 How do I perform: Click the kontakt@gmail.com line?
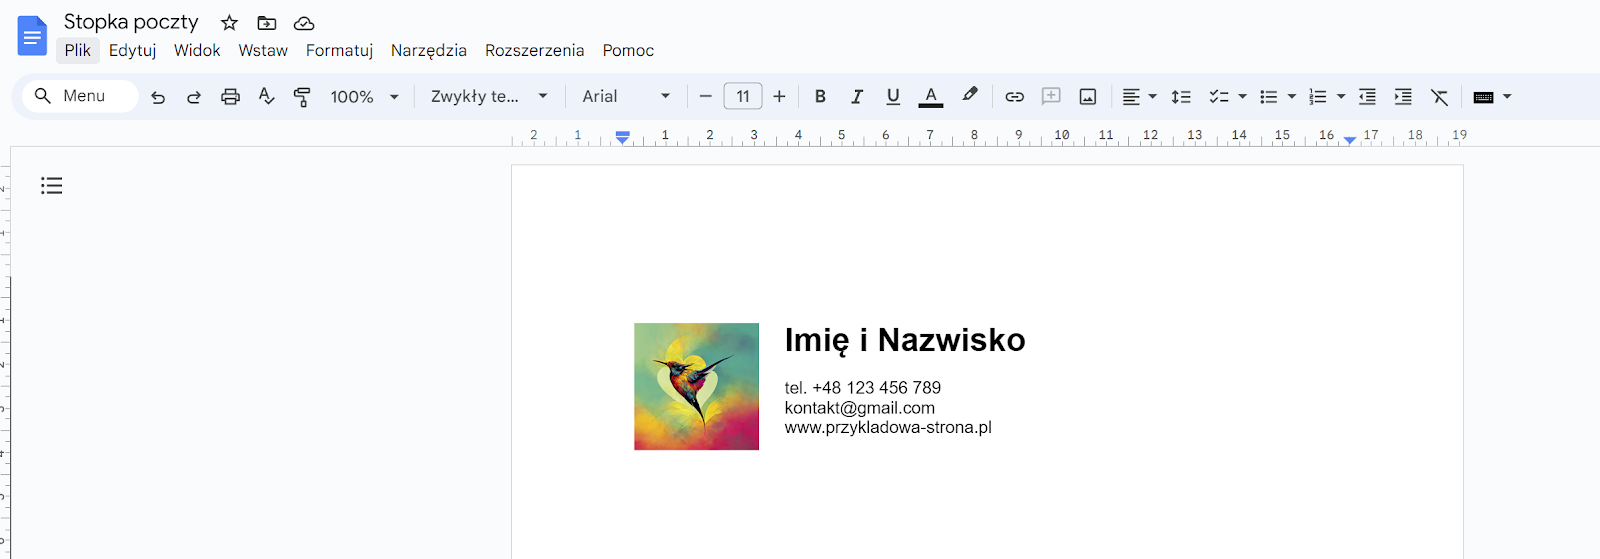point(860,408)
